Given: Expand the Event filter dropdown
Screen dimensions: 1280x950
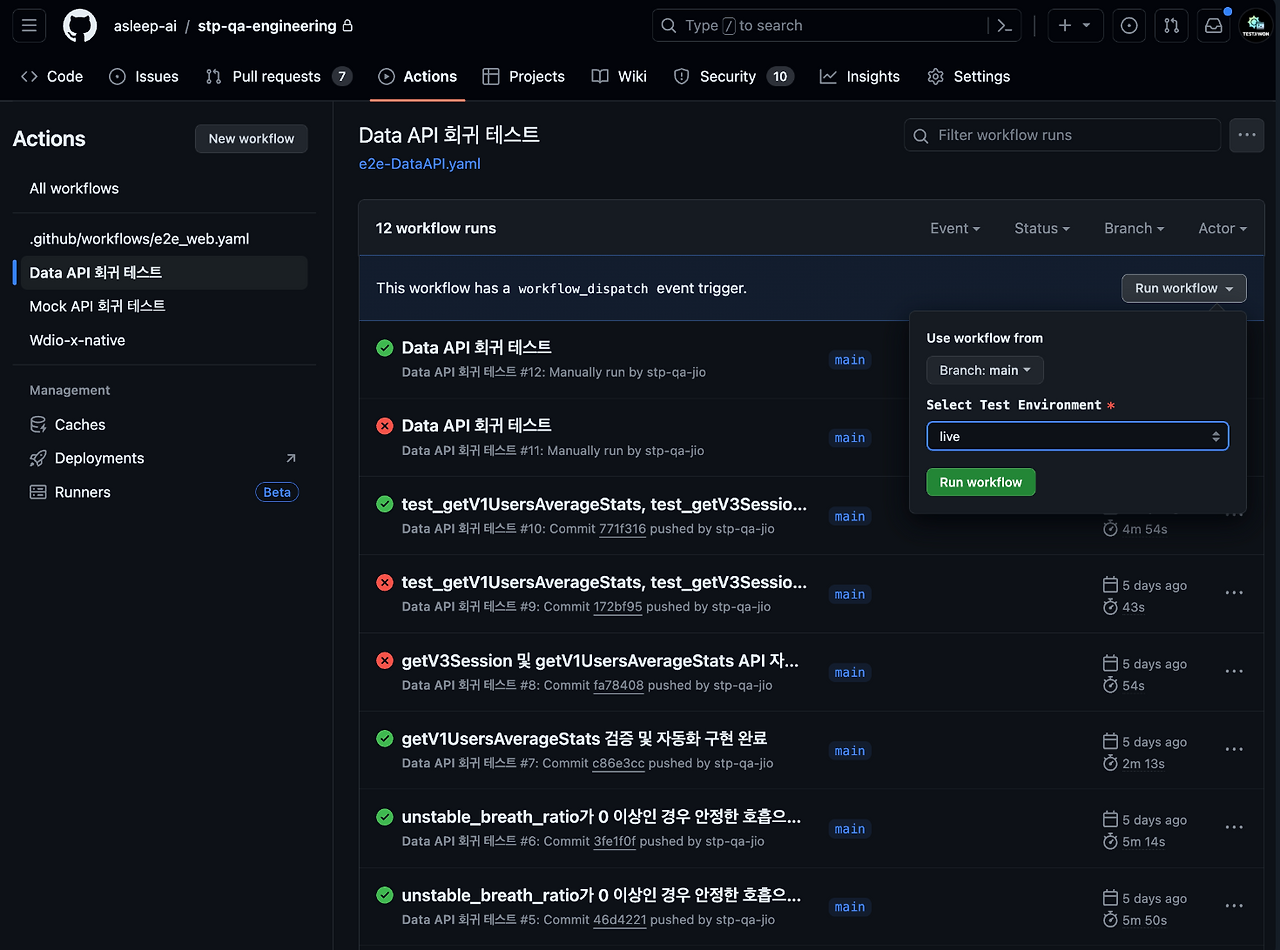Looking at the screenshot, I should point(955,228).
